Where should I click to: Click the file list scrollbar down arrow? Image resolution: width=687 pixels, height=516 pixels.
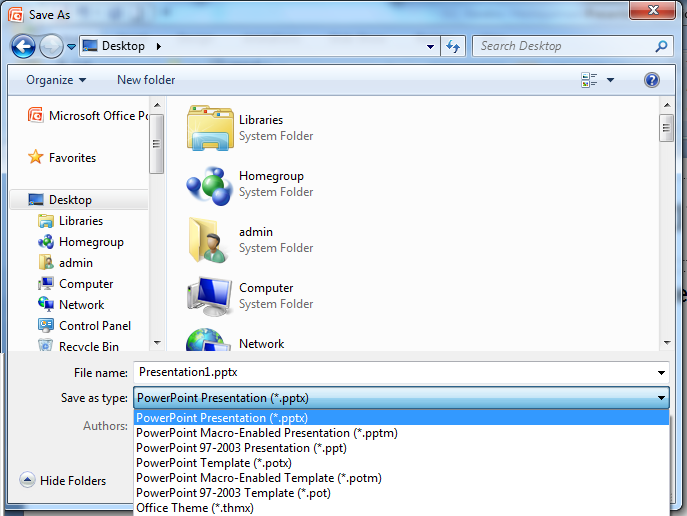667,343
